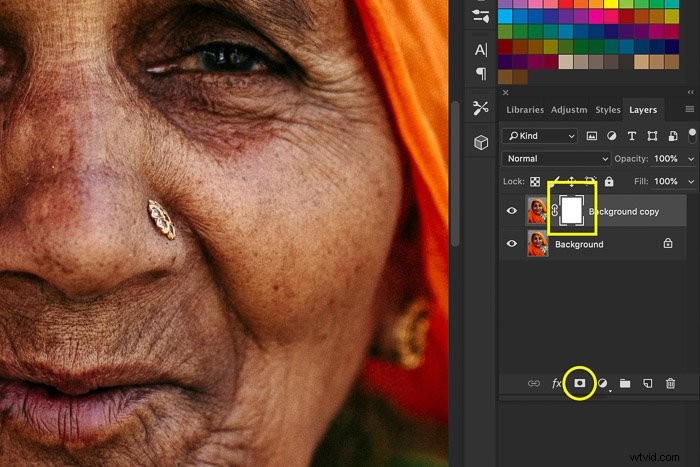Open the Opacity slider arrow
The width and height of the screenshot is (700, 467).
691,159
